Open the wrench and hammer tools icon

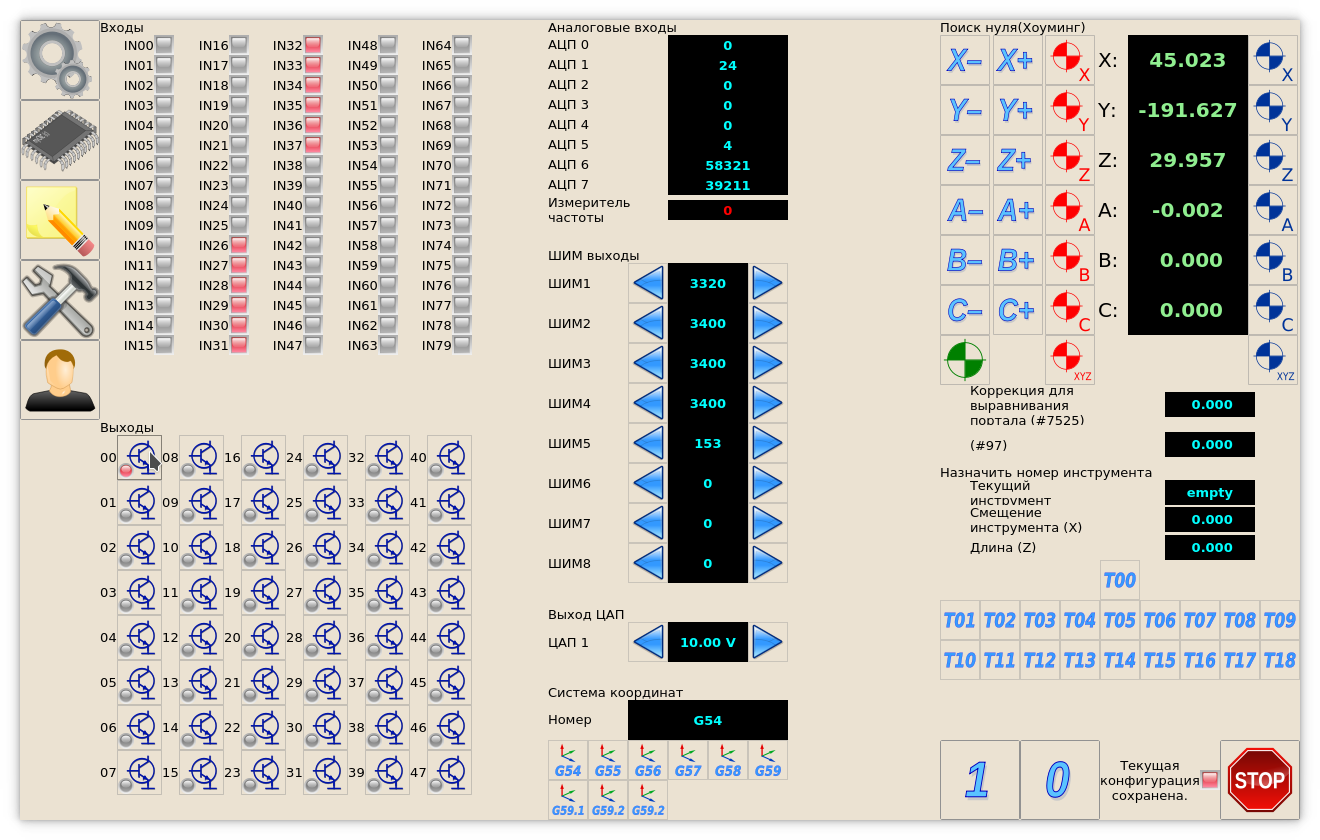point(60,300)
